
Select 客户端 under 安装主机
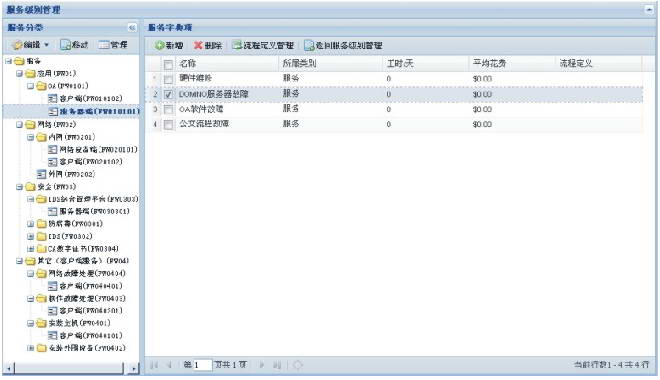[x=91, y=336]
